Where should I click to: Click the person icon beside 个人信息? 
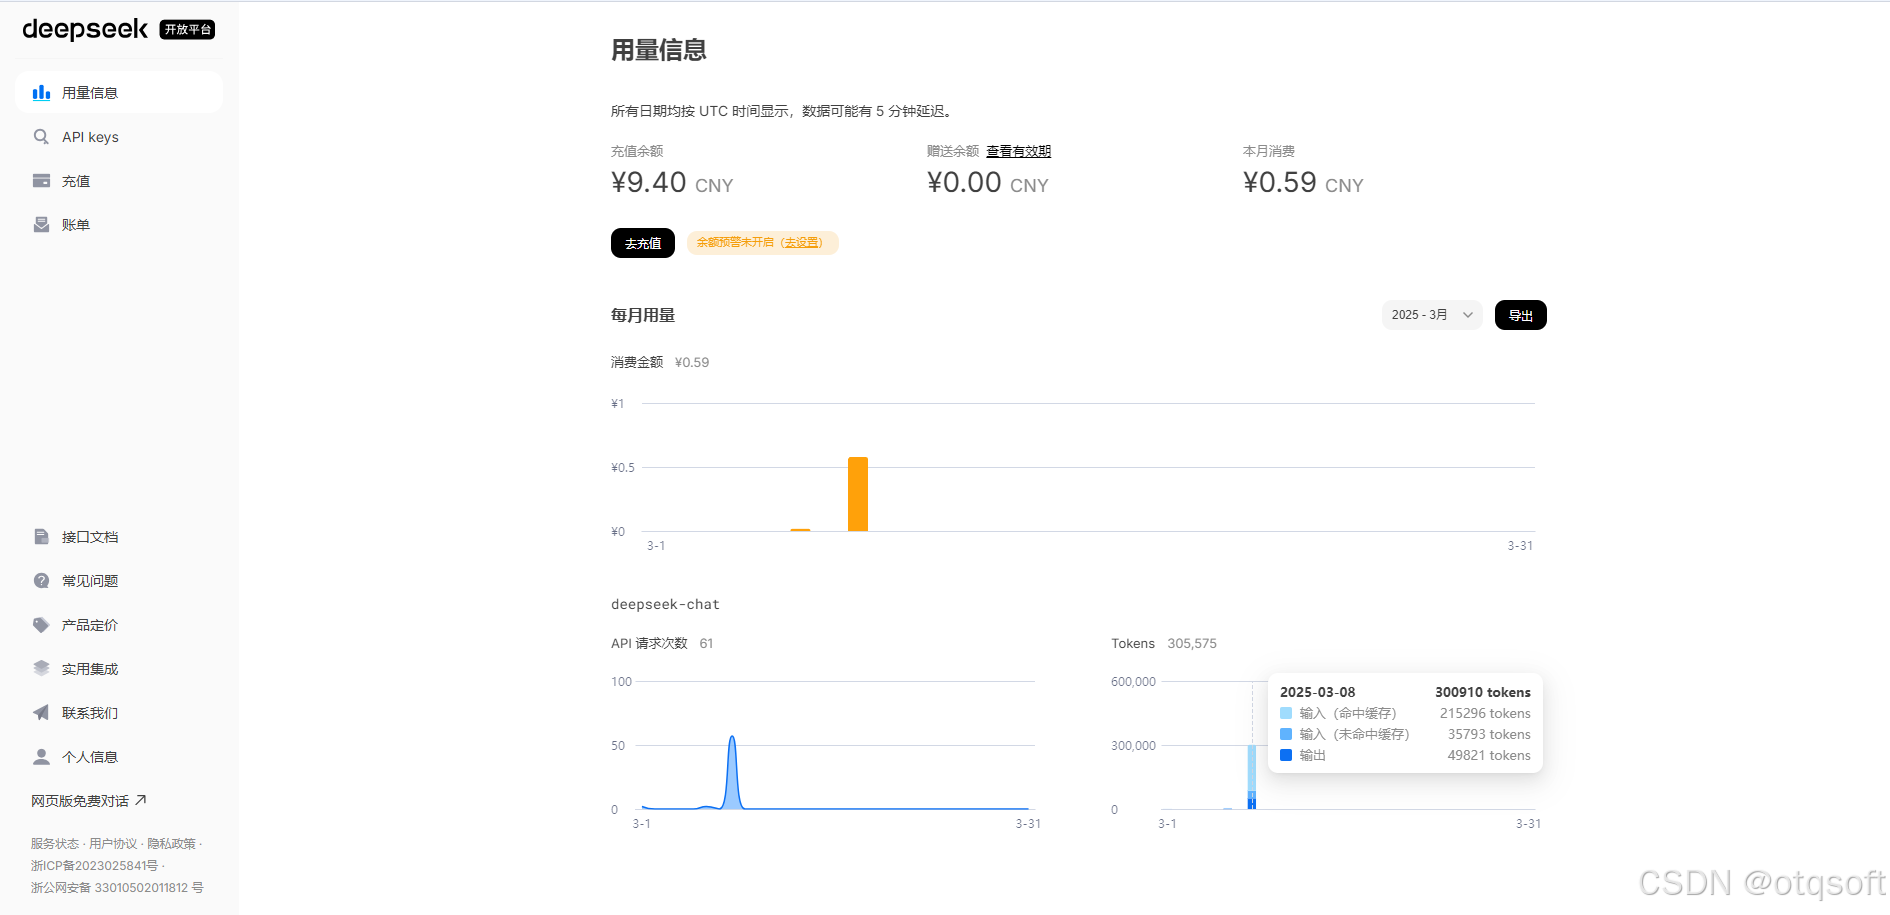[41, 757]
